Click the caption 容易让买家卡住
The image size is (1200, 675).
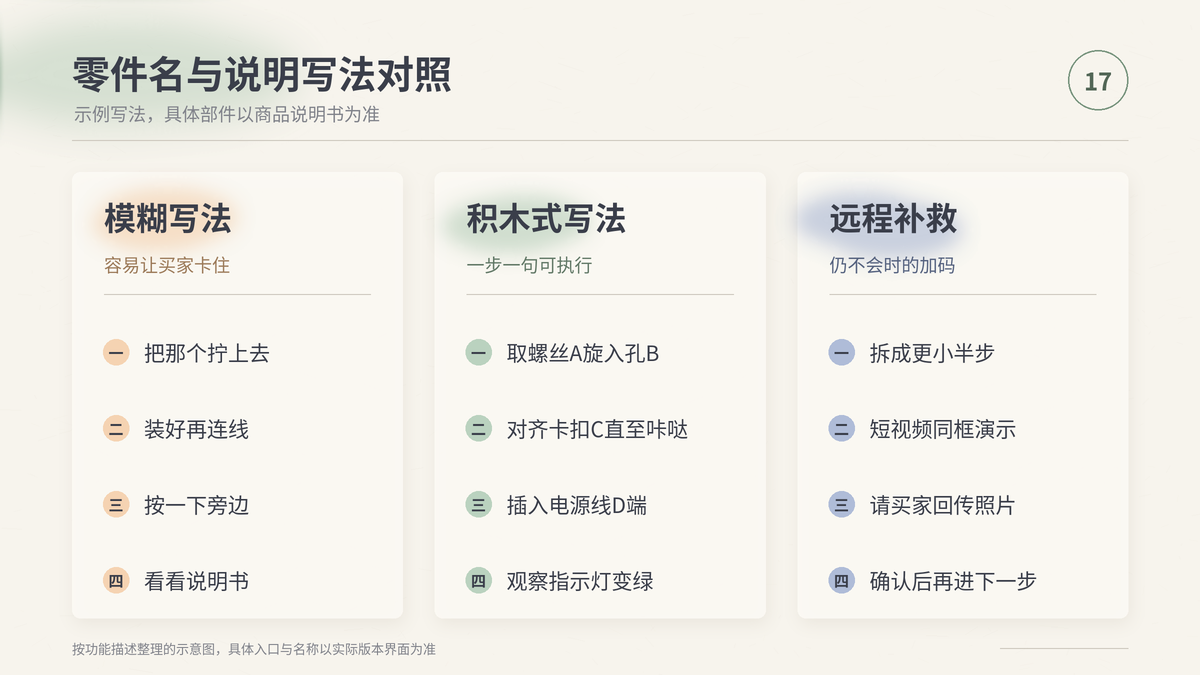click(167, 266)
